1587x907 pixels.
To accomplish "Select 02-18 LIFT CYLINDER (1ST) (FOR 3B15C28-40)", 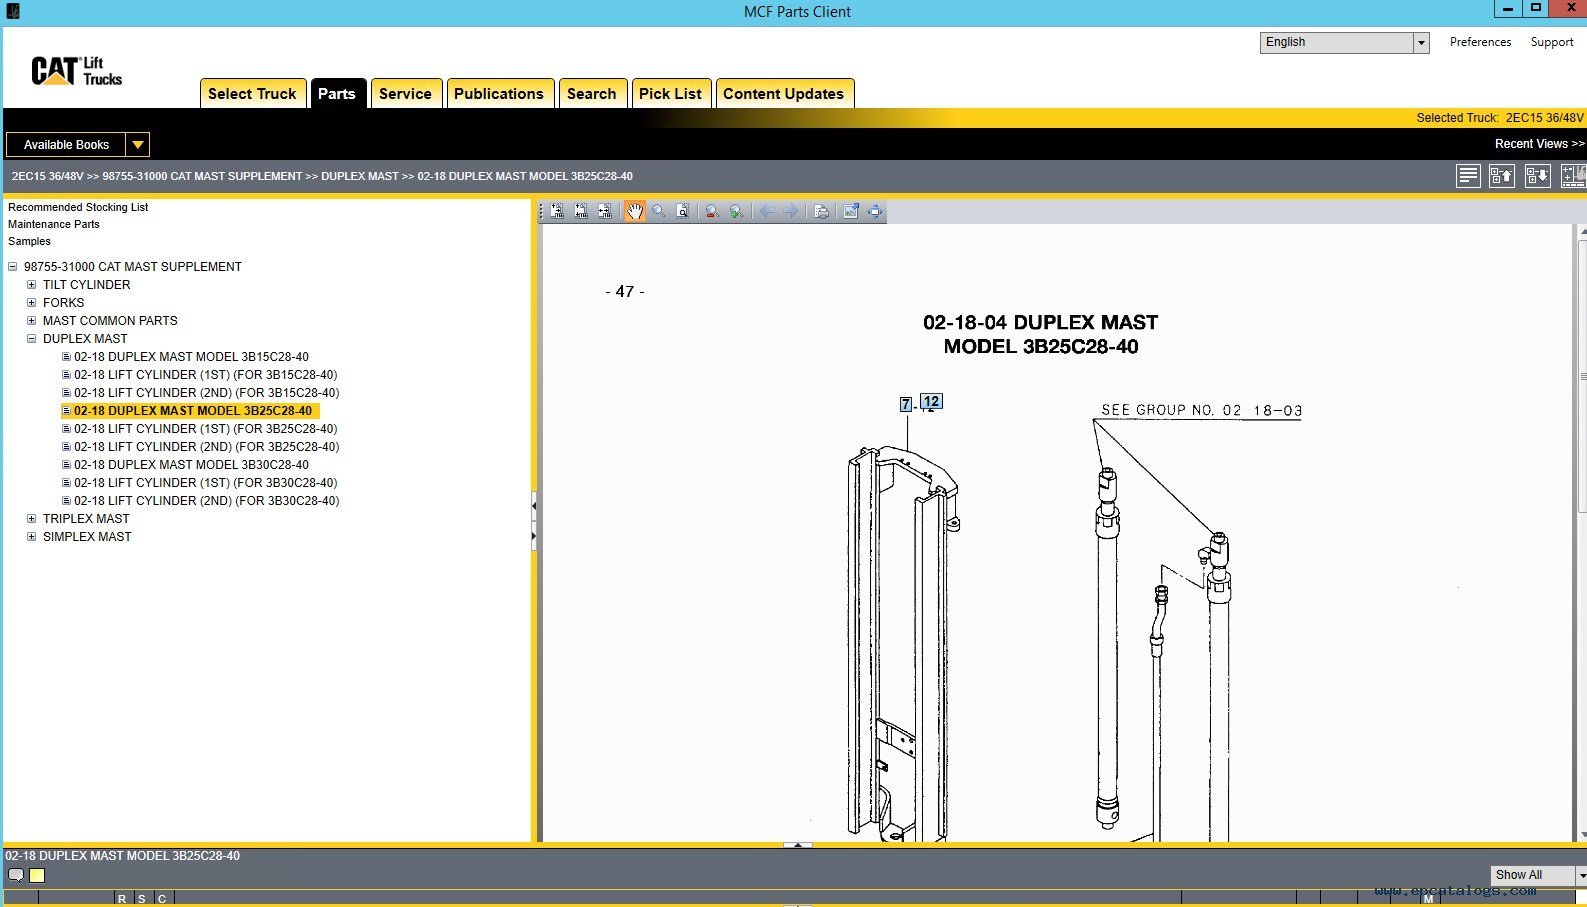I will click(x=206, y=375).
